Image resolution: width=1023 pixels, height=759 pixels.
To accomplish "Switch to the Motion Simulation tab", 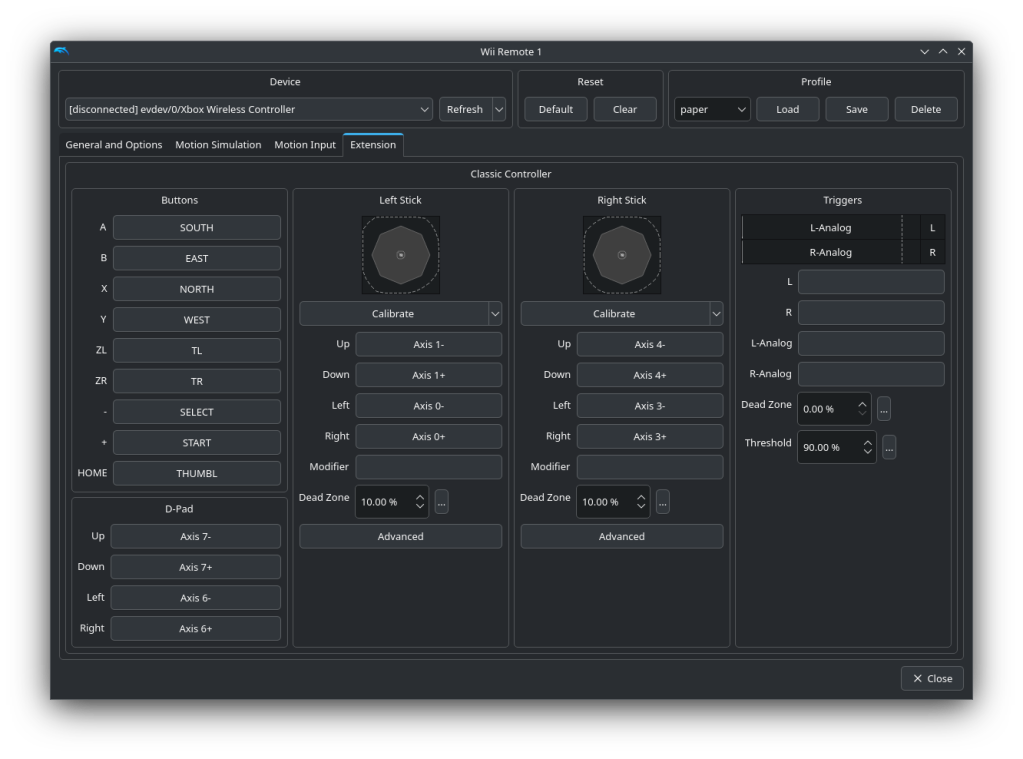I will [x=218, y=145].
